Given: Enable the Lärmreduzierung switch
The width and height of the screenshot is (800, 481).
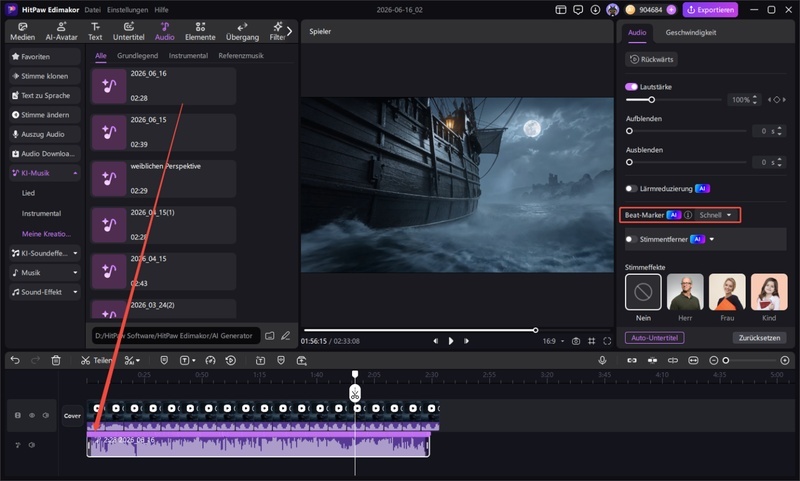Looking at the screenshot, I should [631, 189].
